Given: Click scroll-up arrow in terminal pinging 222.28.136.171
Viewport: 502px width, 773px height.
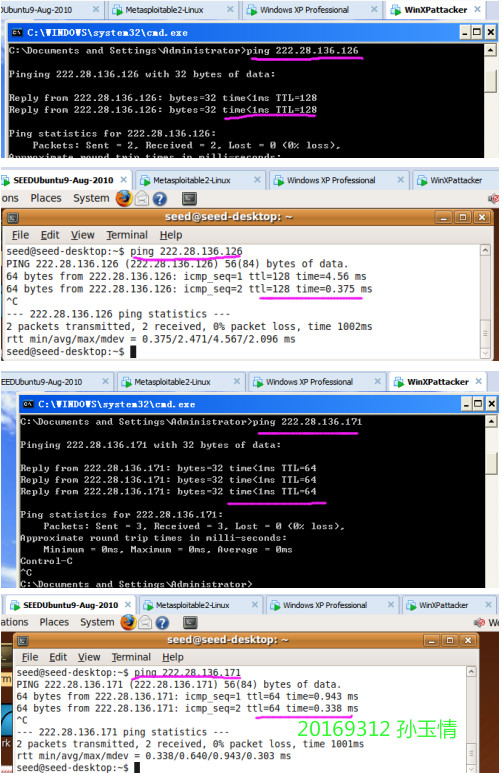Looking at the screenshot, I should pyautogui.click(x=471, y=672).
